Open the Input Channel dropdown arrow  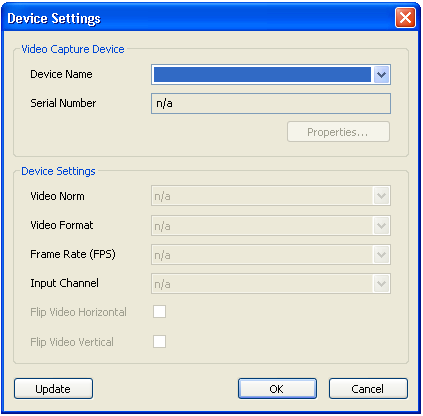381,284
